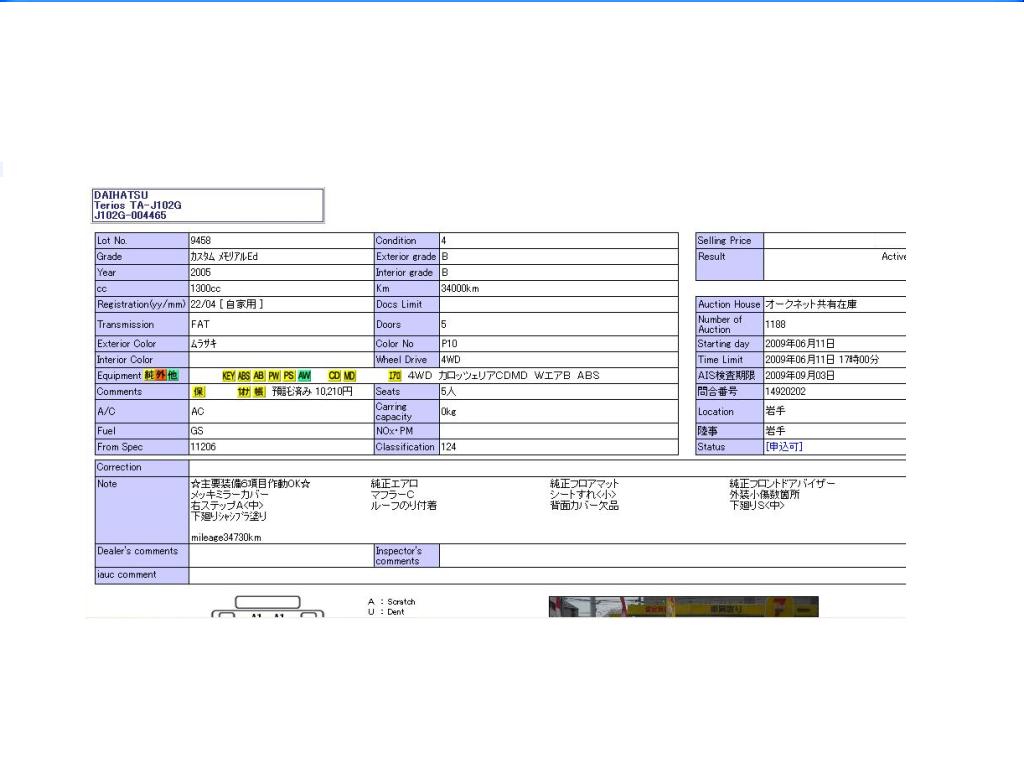Click the PW power window badge

pyautogui.click(x=274, y=376)
